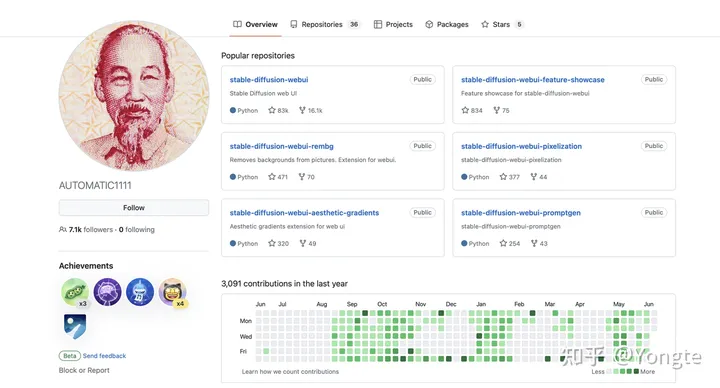Open the Stars tab
Image resolution: width=720 pixels, height=388 pixels.
pos(502,24)
